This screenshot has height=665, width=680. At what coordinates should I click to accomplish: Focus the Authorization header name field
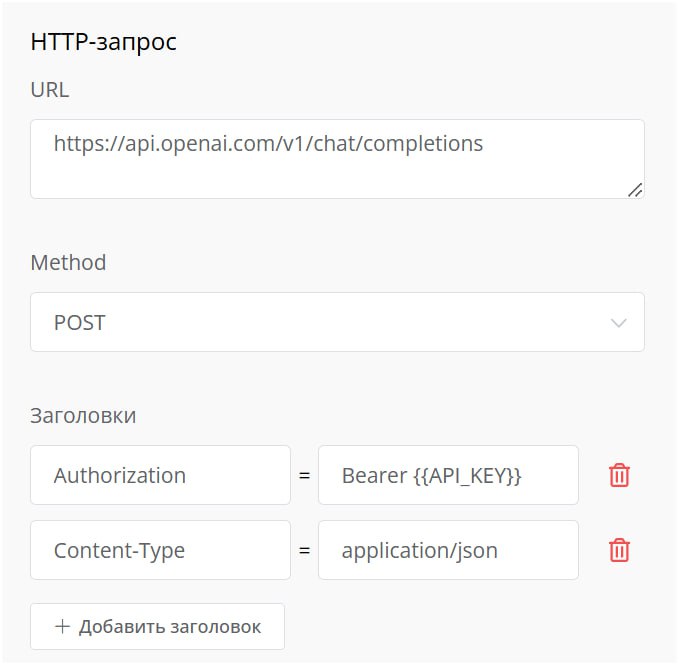160,475
